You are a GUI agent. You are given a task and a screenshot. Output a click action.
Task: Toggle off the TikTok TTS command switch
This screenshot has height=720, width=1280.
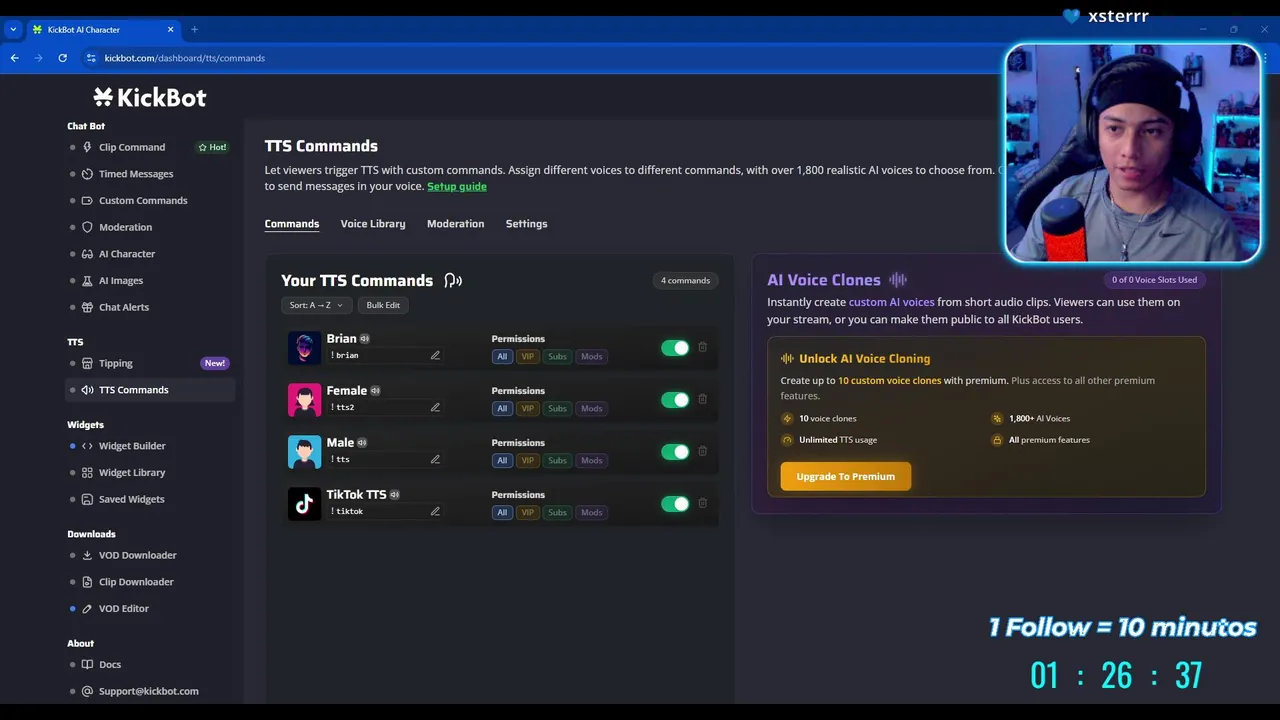[675, 504]
